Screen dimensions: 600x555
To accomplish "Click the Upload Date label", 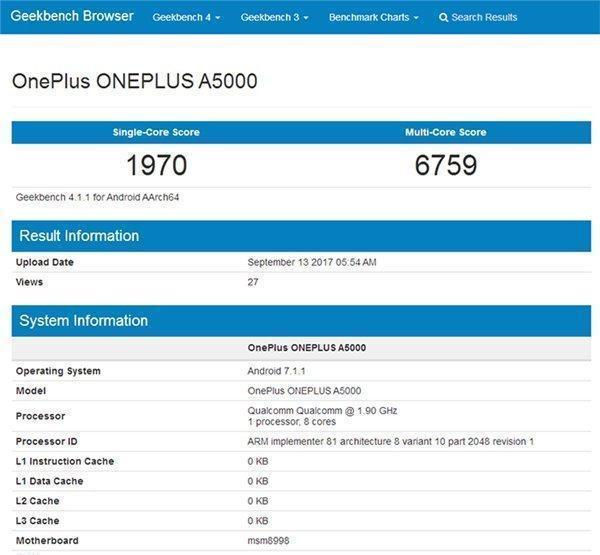I will (x=44, y=262).
